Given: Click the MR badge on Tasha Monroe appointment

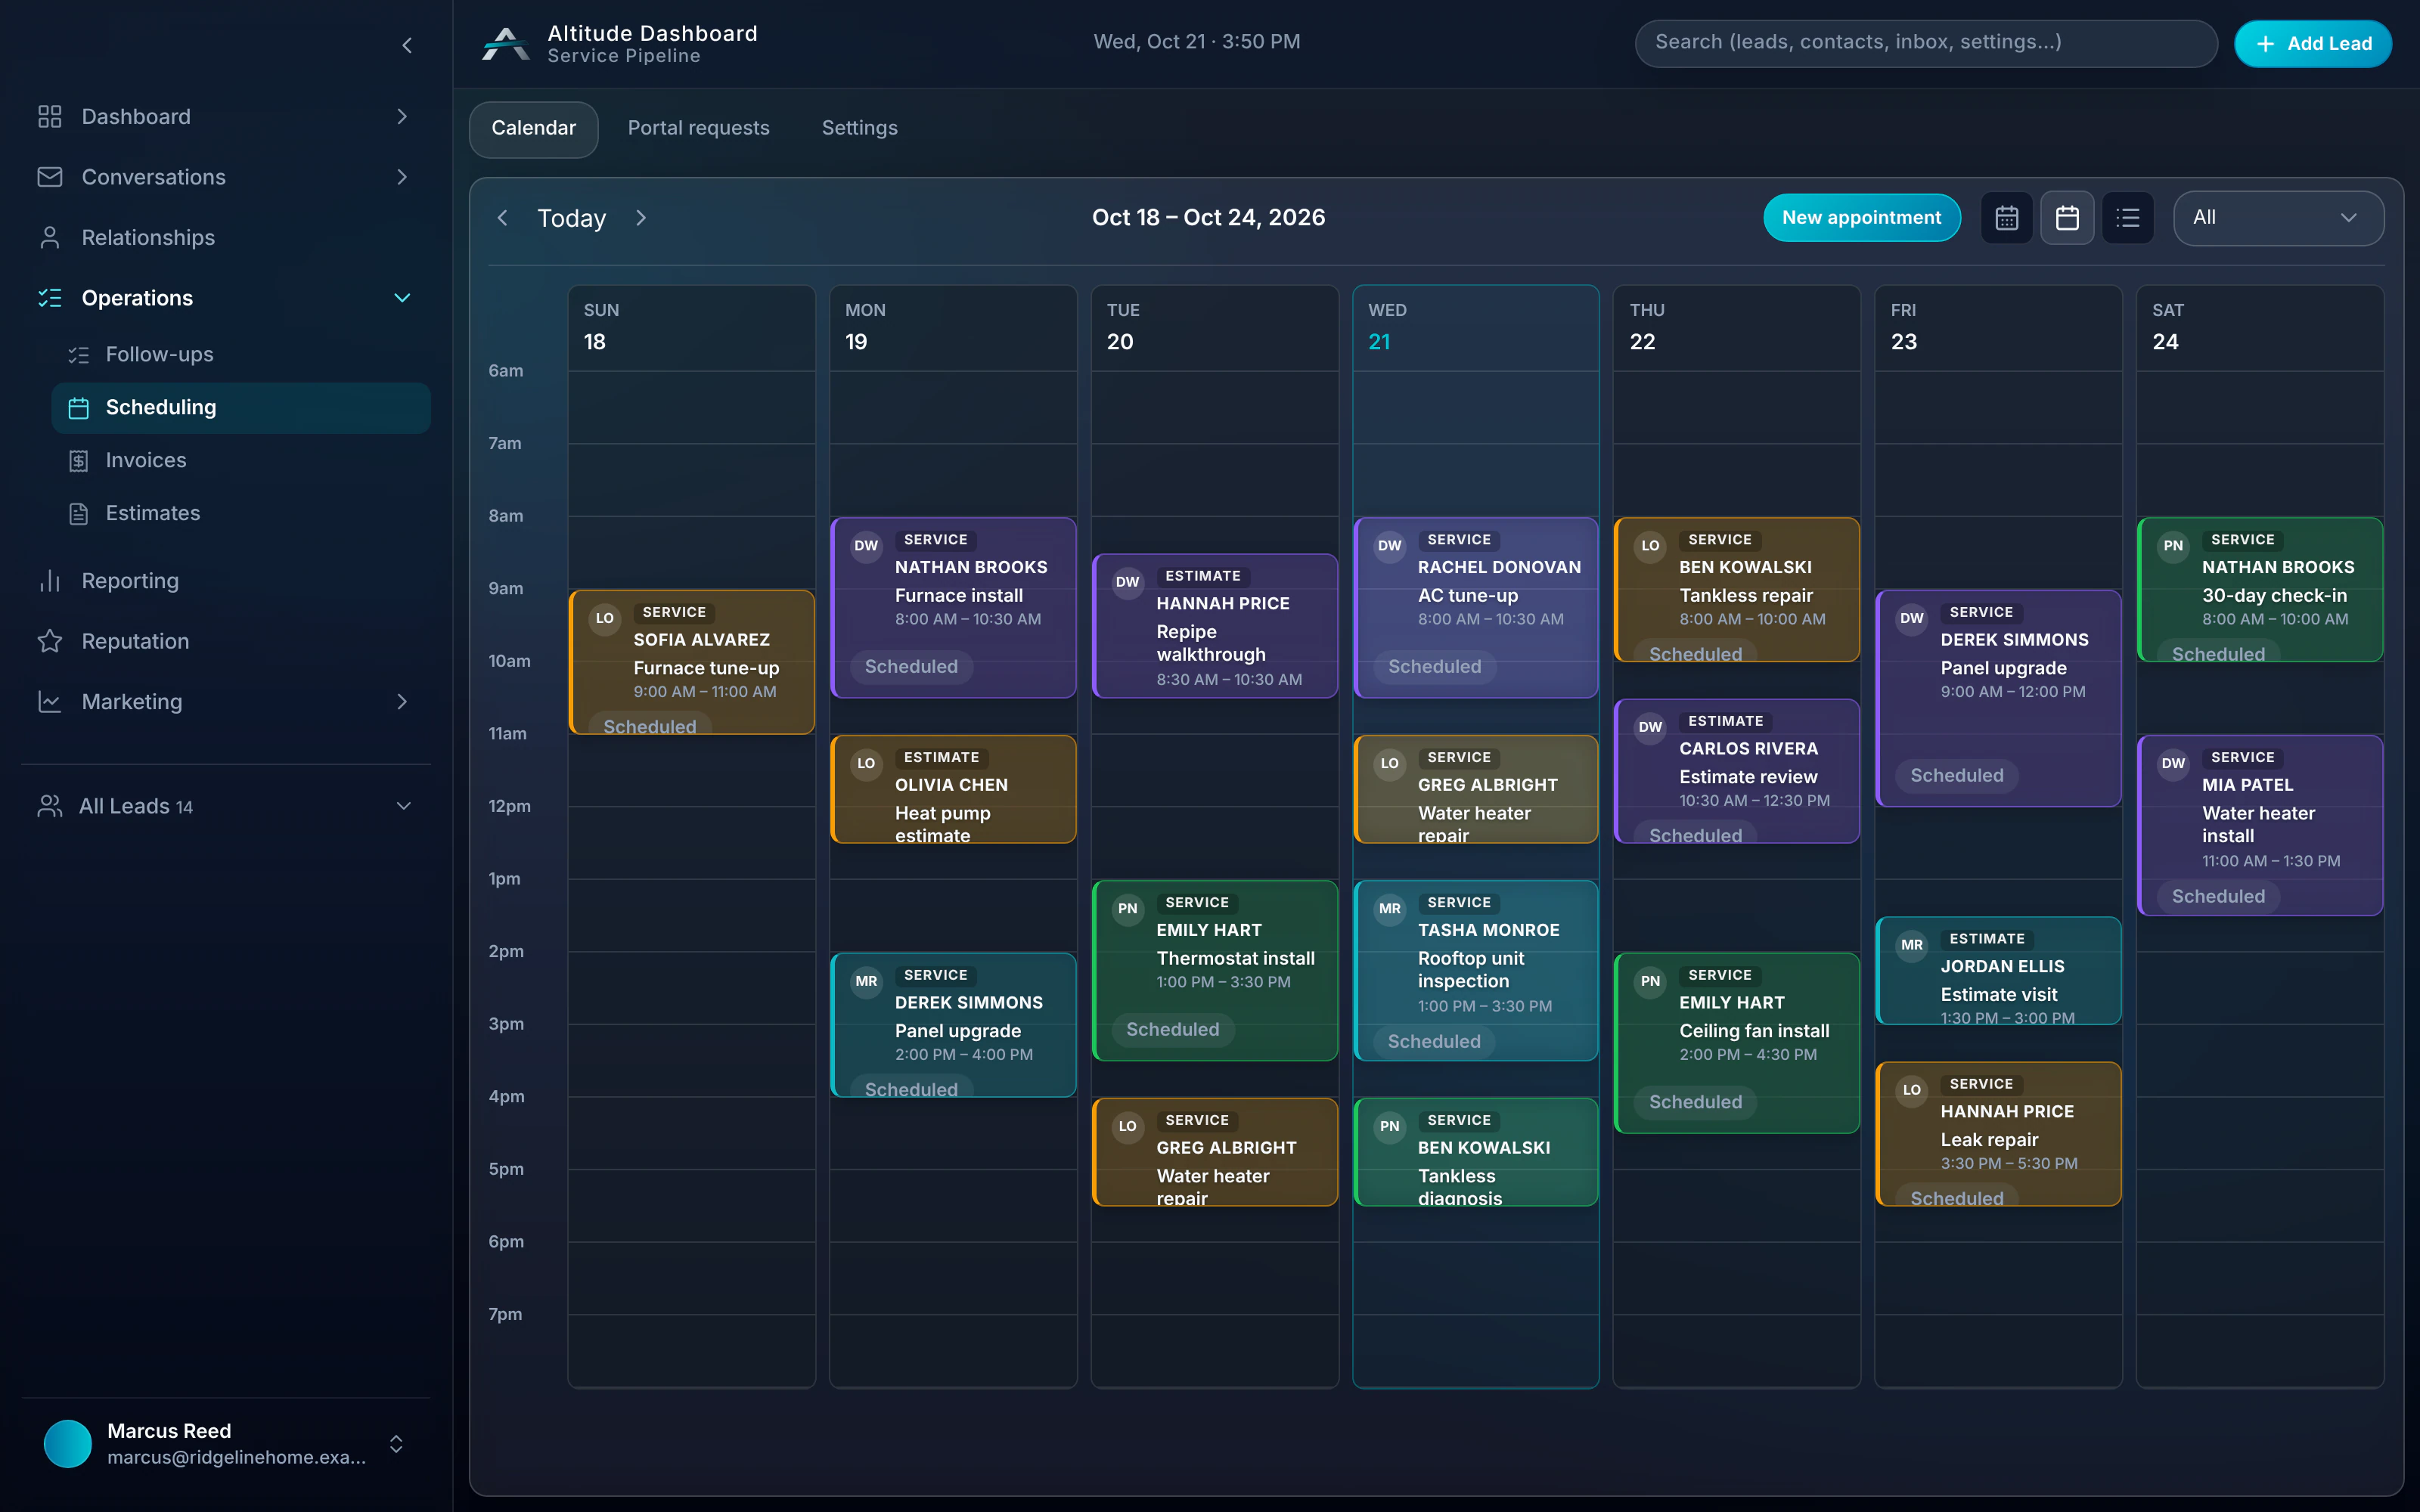Looking at the screenshot, I should coord(1390,909).
